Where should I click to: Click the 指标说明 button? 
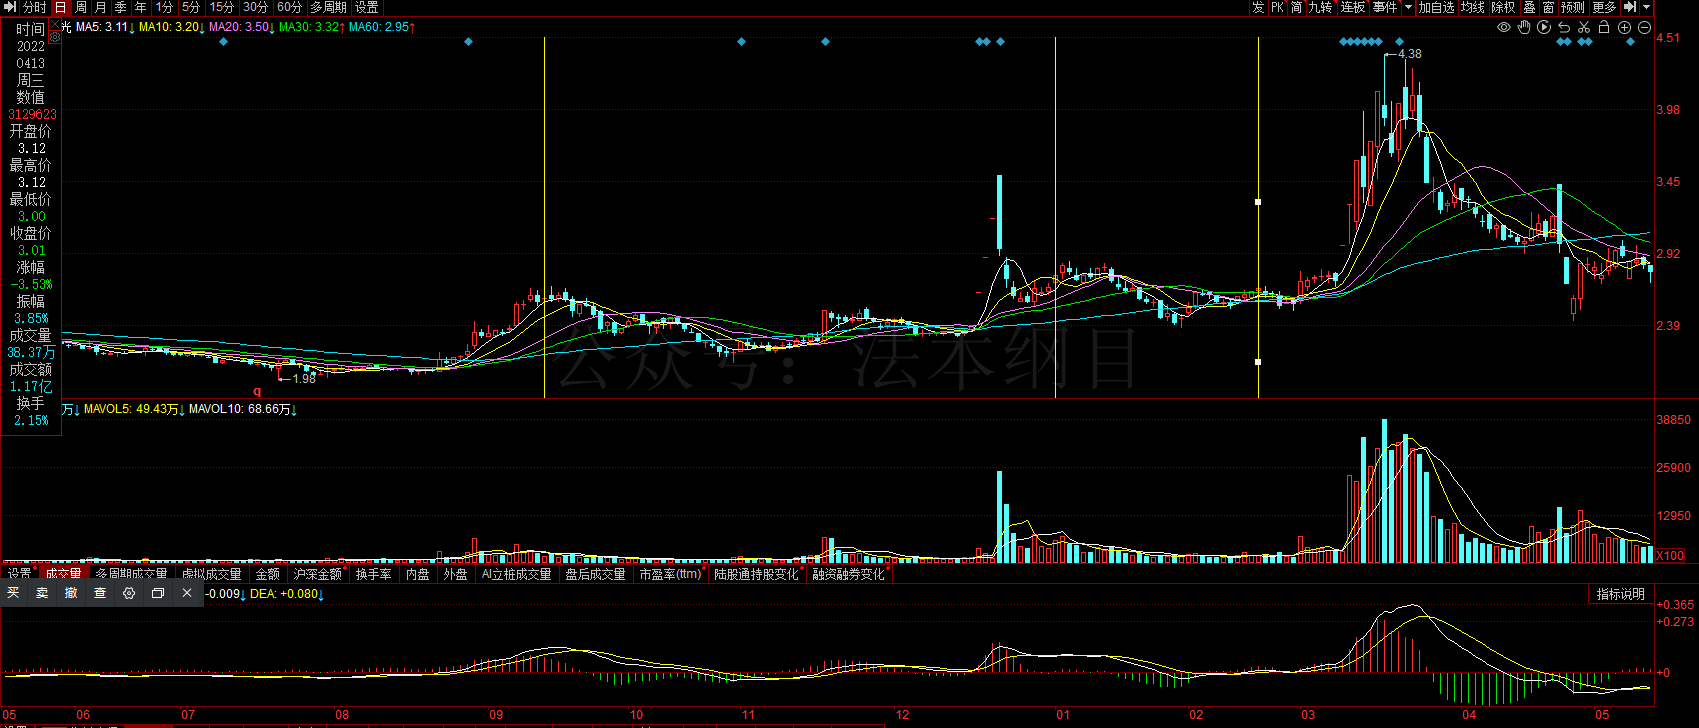[1620, 594]
